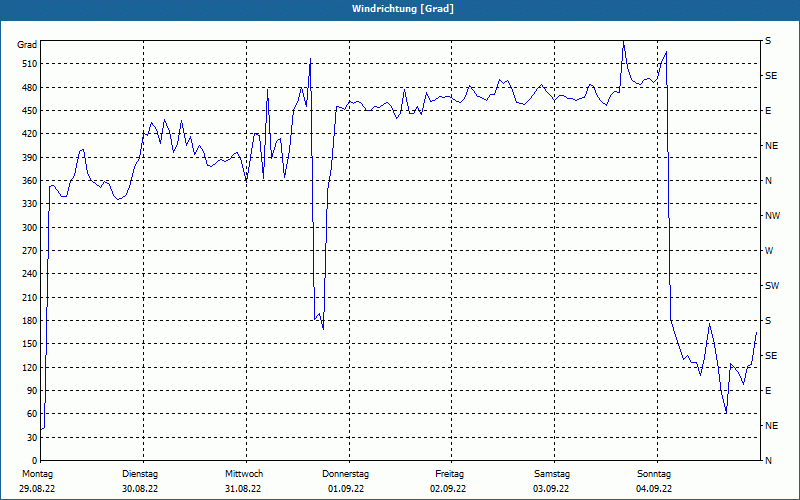The image size is (800, 500).
Task: Click the 'Donnerstag' day label
Action: [345, 474]
